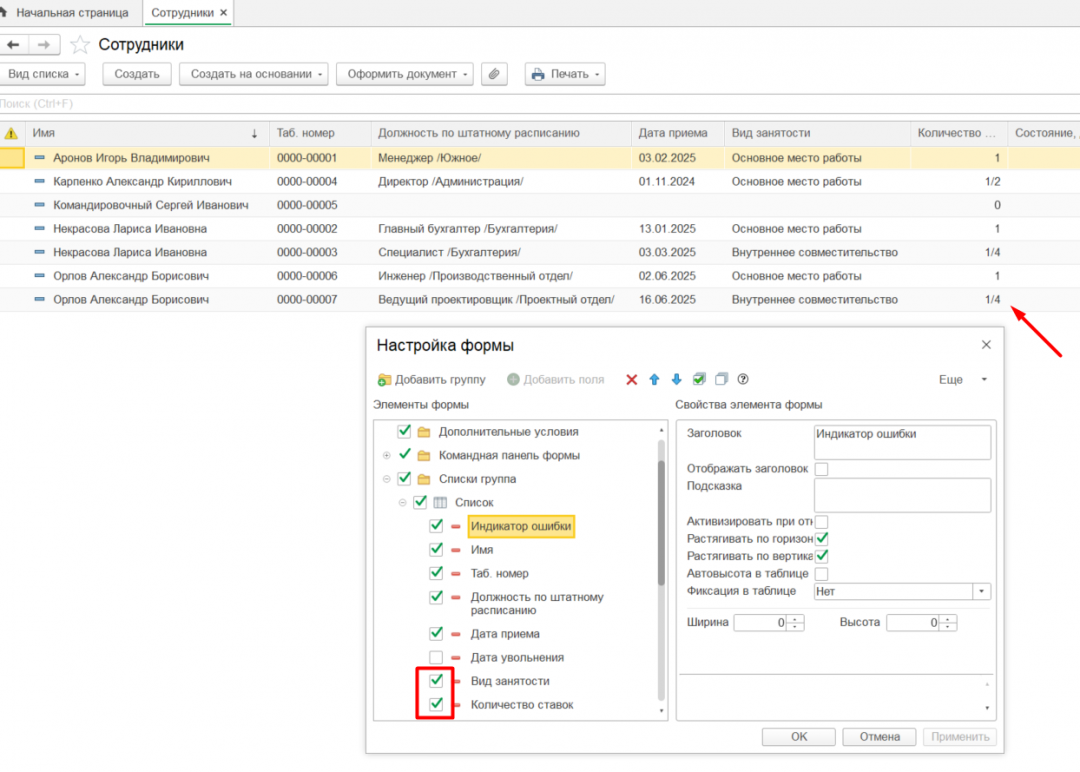Image resolution: width=1080 pixels, height=772 pixels.
Task: Click the warning triangle column header
Action: tap(11, 133)
